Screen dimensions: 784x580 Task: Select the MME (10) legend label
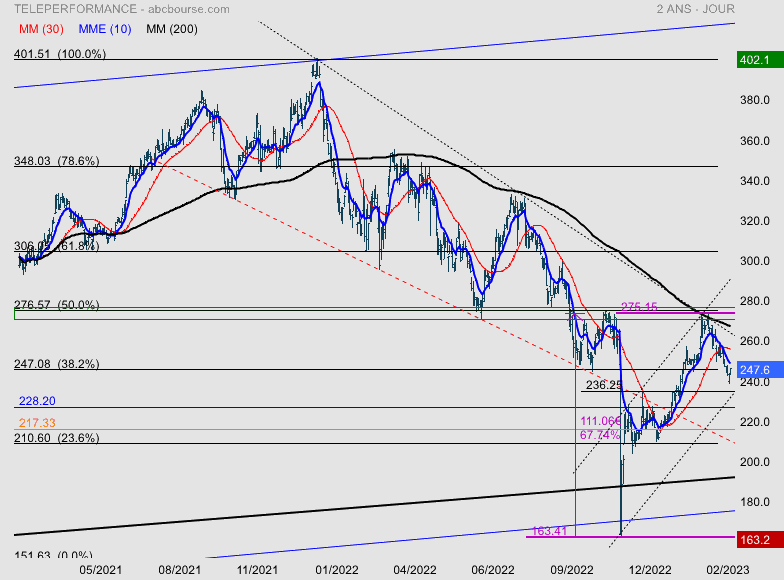(104, 29)
